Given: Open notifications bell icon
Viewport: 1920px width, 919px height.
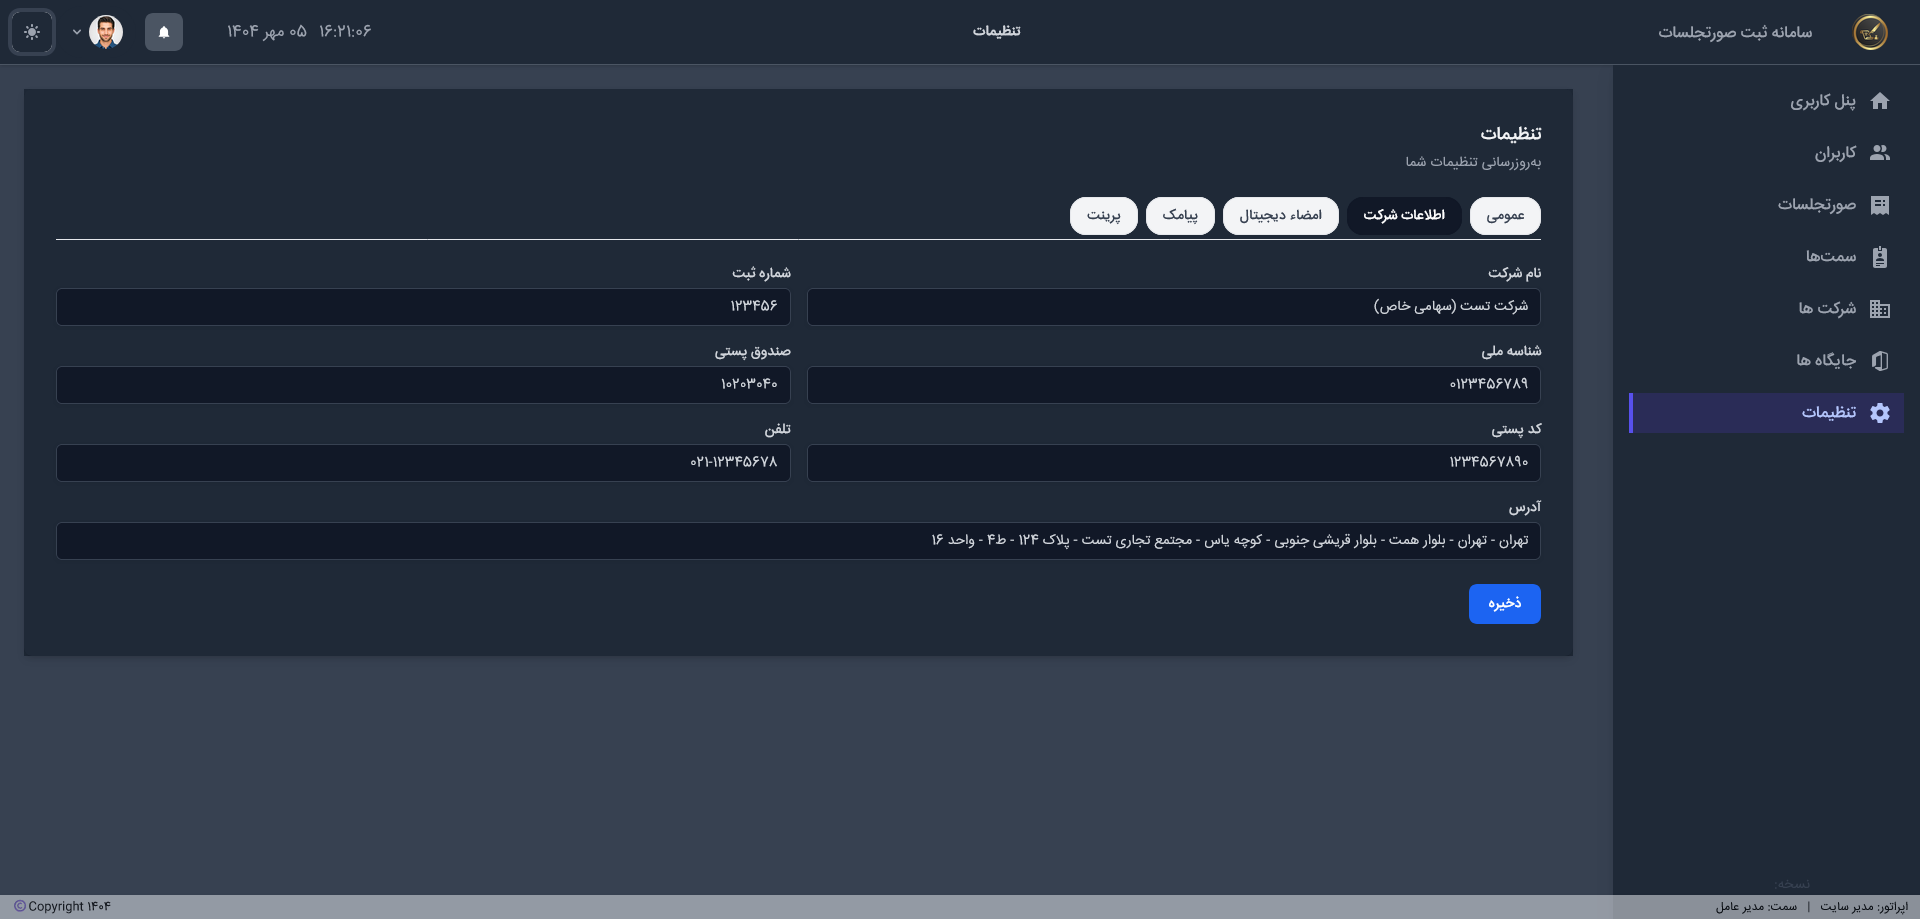Looking at the screenshot, I should tap(164, 32).
